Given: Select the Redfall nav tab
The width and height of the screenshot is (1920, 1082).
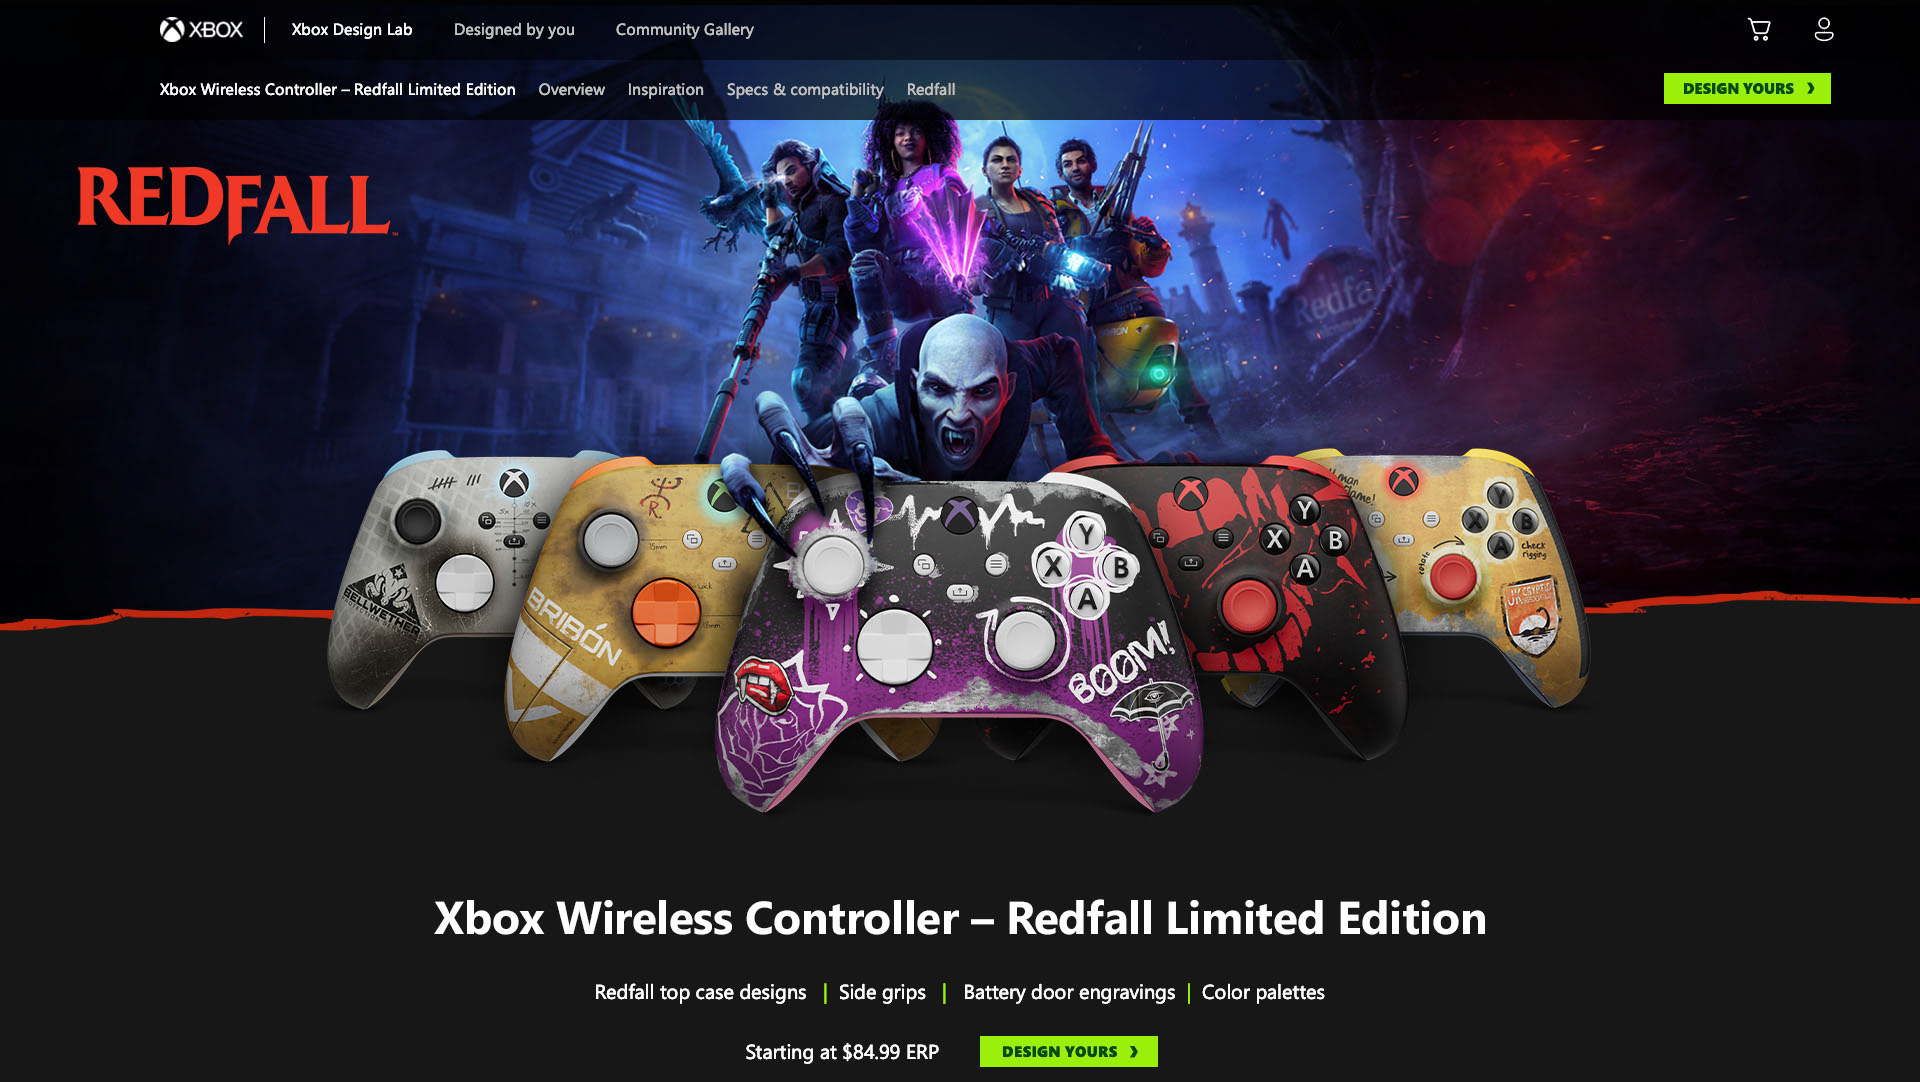Looking at the screenshot, I should point(931,89).
